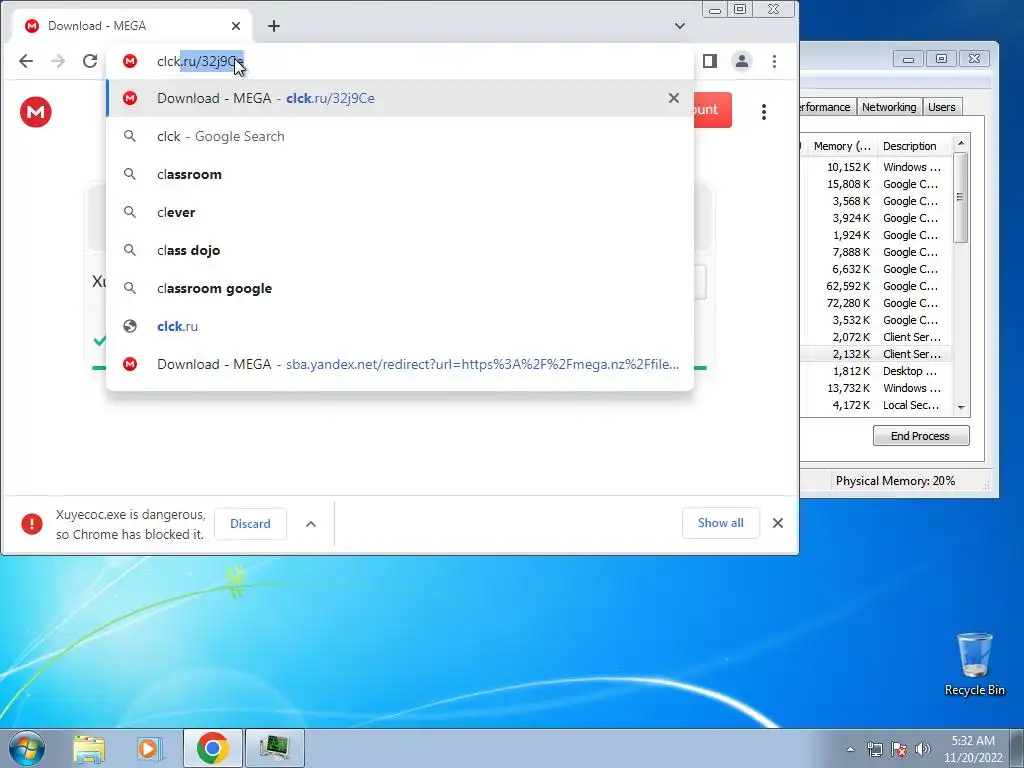Click the Action Center flag tray icon
The width and height of the screenshot is (1024, 768).
click(899, 749)
